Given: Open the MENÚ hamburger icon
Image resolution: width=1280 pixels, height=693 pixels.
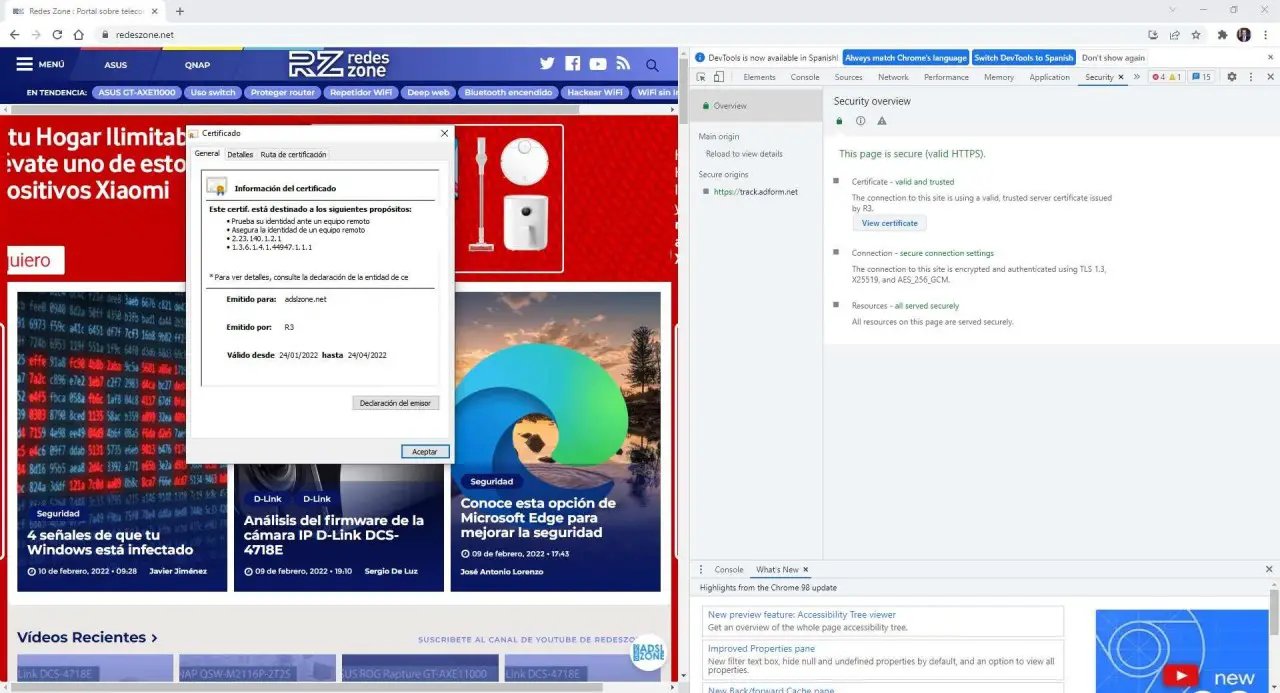Looking at the screenshot, I should coord(25,63).
